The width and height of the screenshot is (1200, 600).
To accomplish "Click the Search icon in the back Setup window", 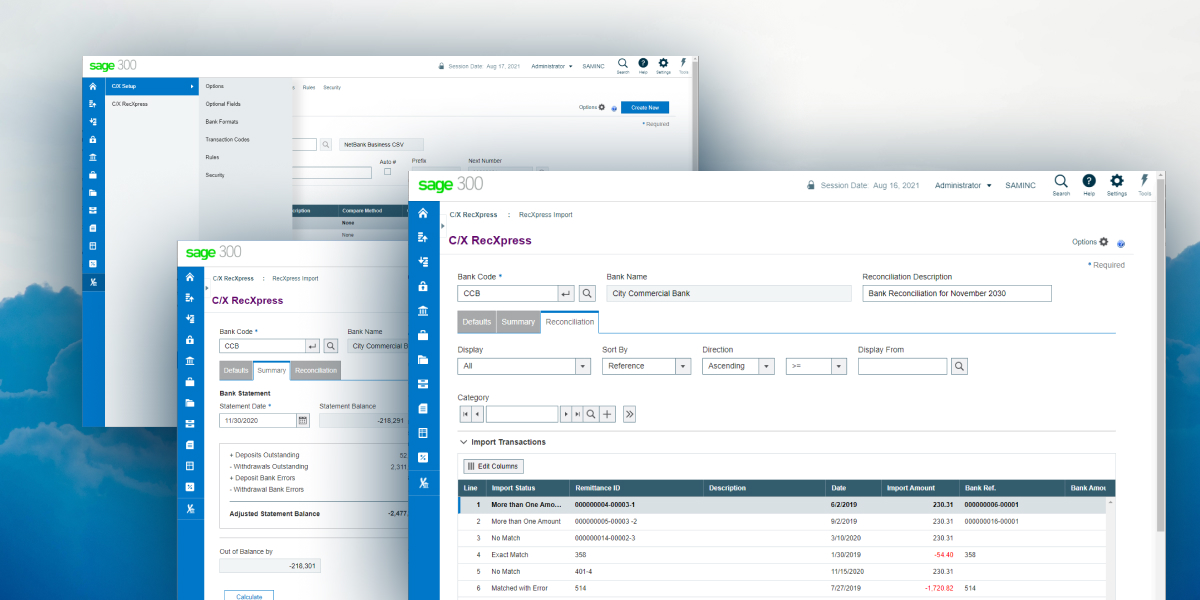I will pos(623,65).
